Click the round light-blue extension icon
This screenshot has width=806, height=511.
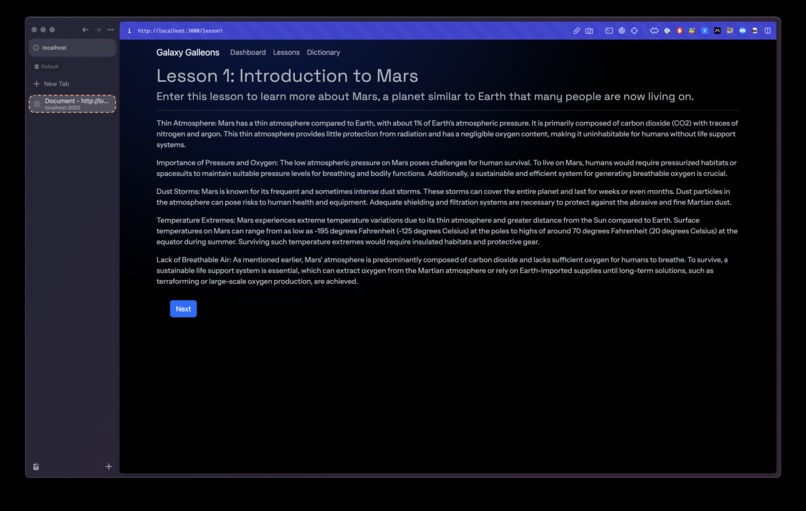(742, 31)
